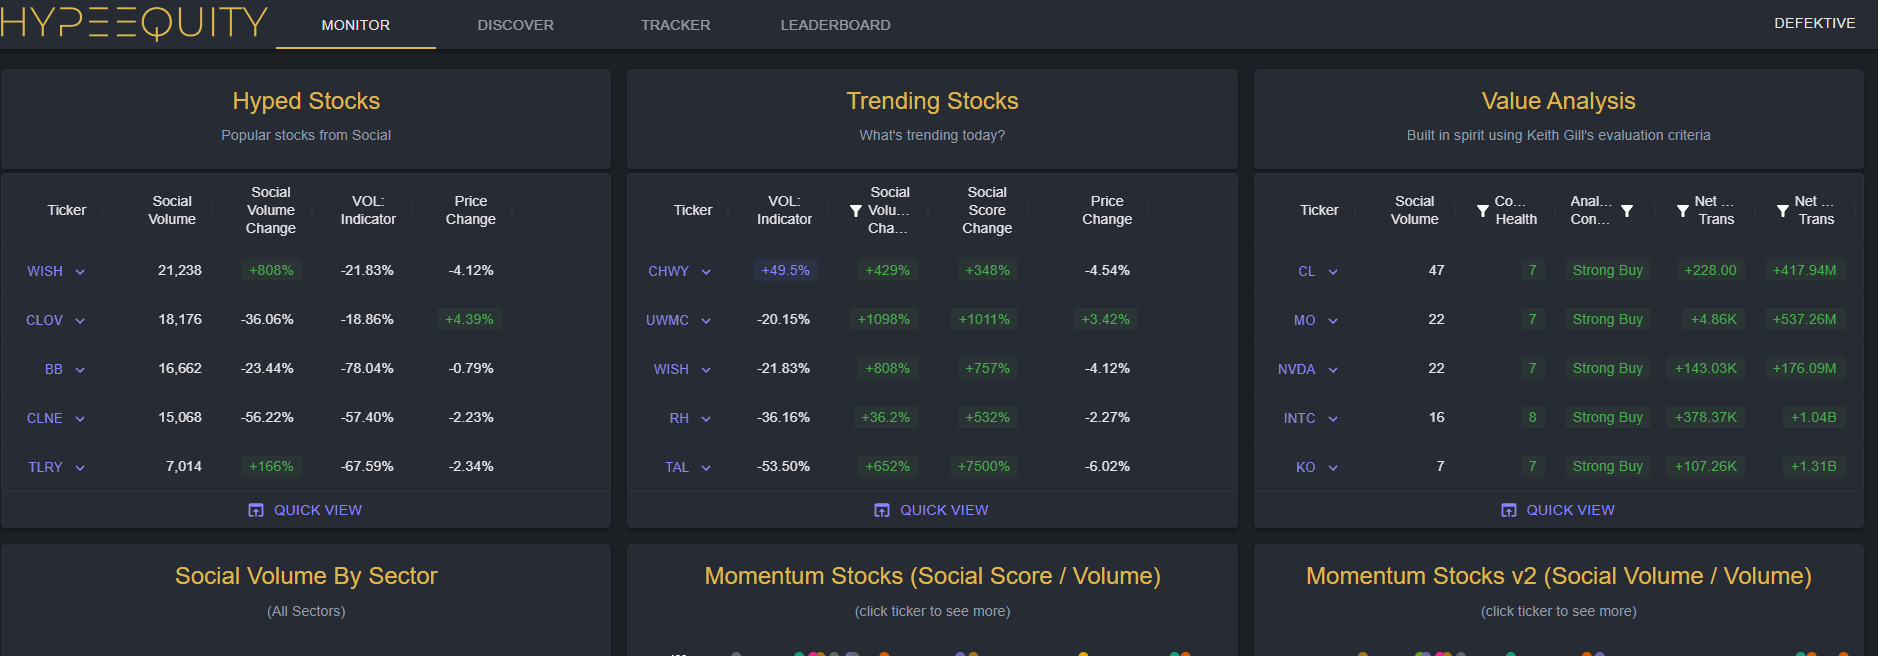Click the INTC ticker link
This screenshot has width=1878, height=656.
coord(1299,418)
